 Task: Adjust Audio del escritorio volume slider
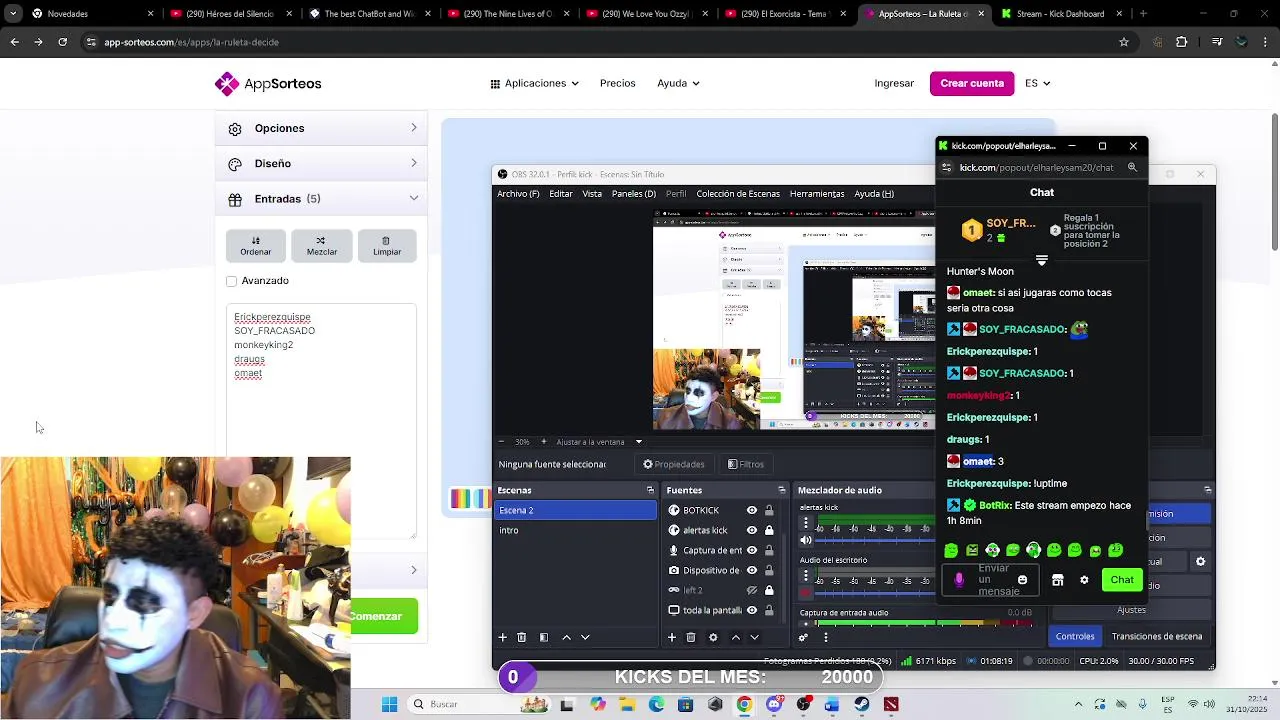tap(874, 593)
